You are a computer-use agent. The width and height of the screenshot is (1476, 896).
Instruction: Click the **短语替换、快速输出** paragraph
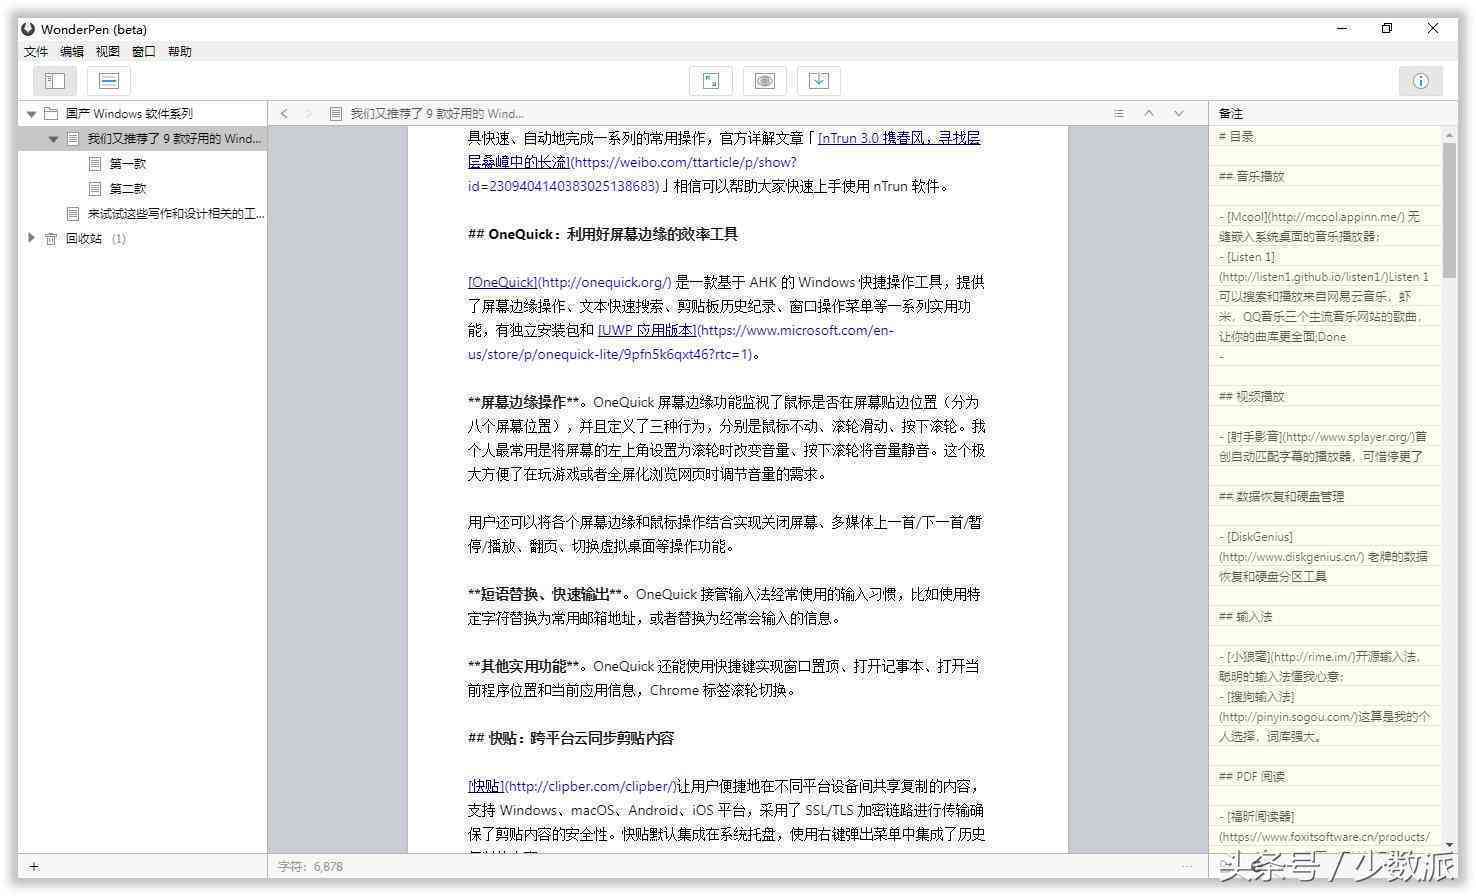[724, 606]
